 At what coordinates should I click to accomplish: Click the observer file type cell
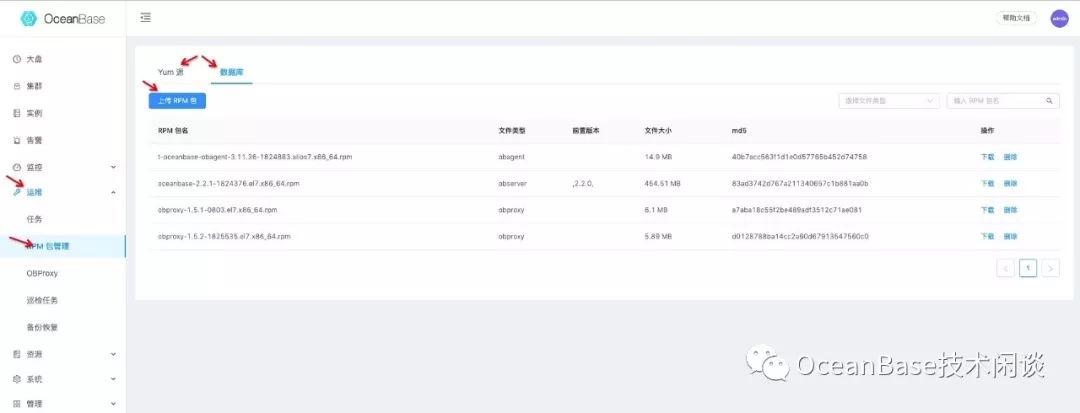tap(512, 184)
